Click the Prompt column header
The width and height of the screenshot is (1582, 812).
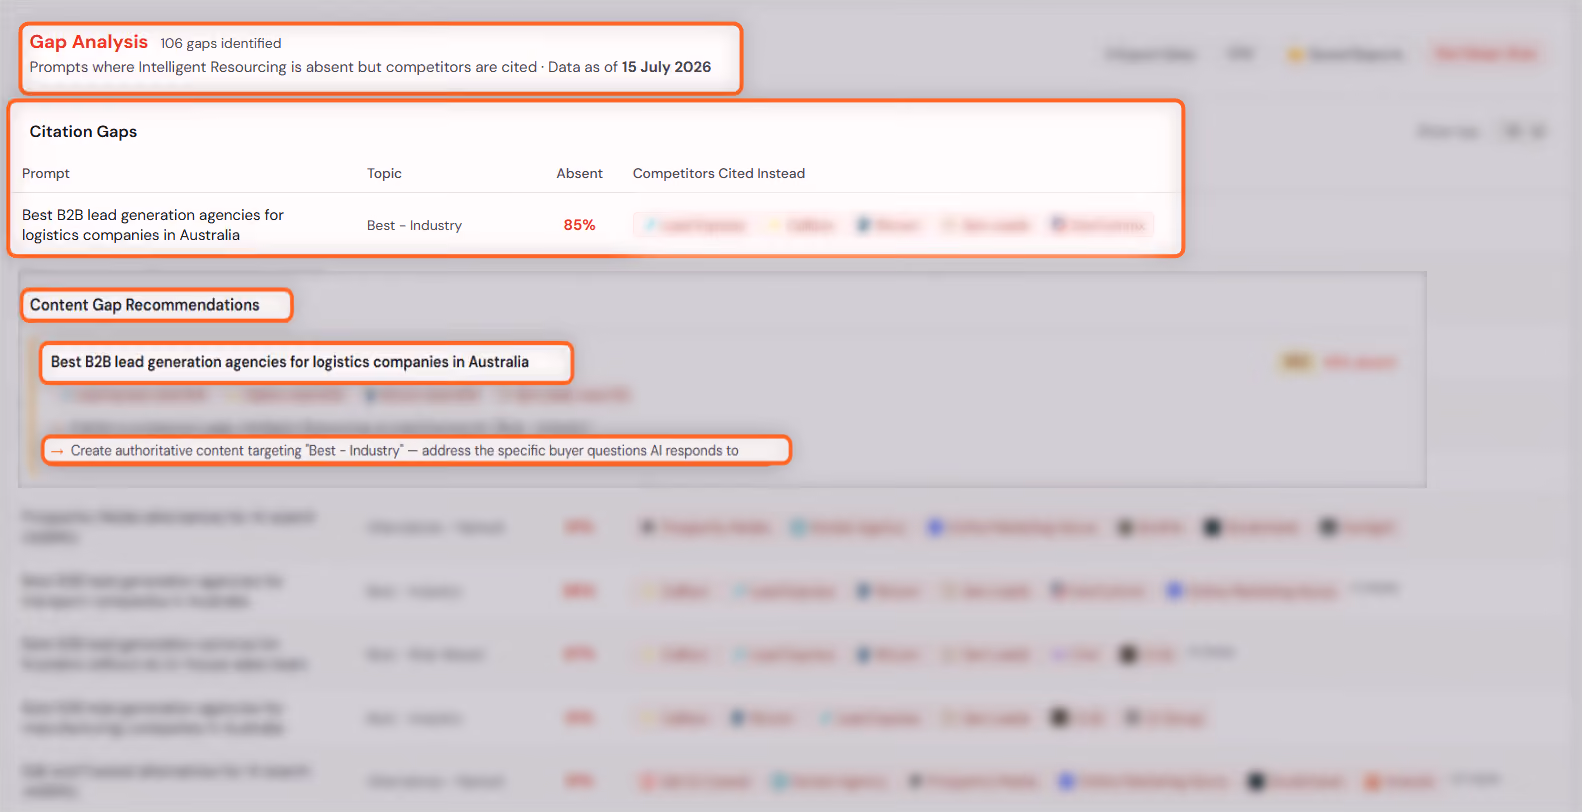coord(46,173)
